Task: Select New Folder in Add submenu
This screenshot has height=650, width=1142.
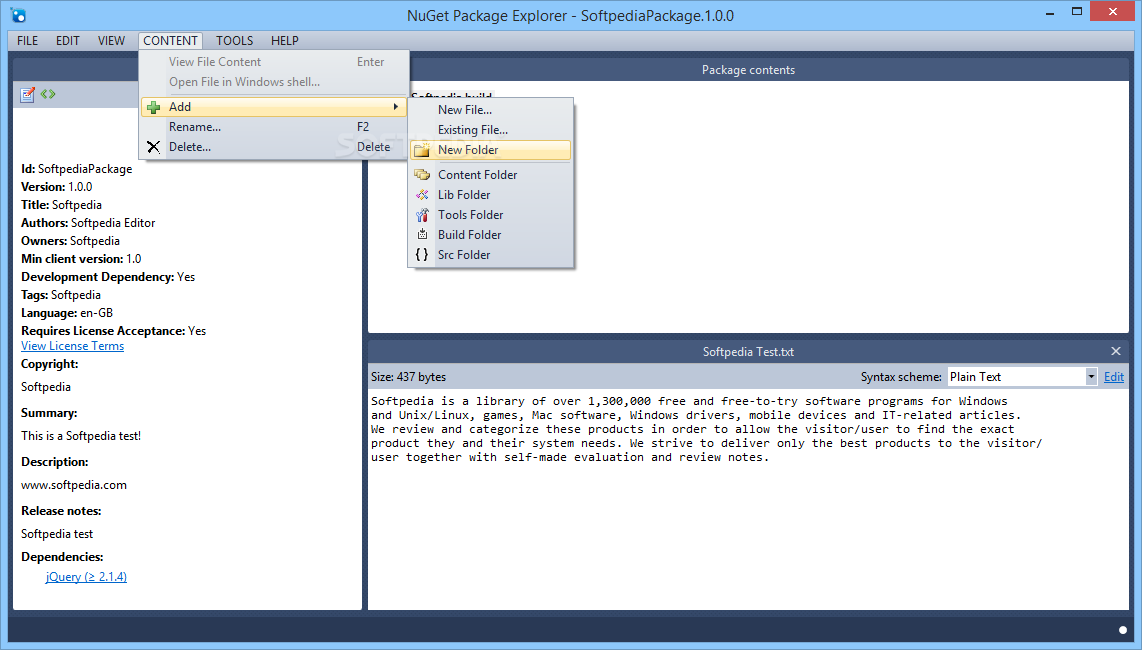Action: (x=490, y=150)
